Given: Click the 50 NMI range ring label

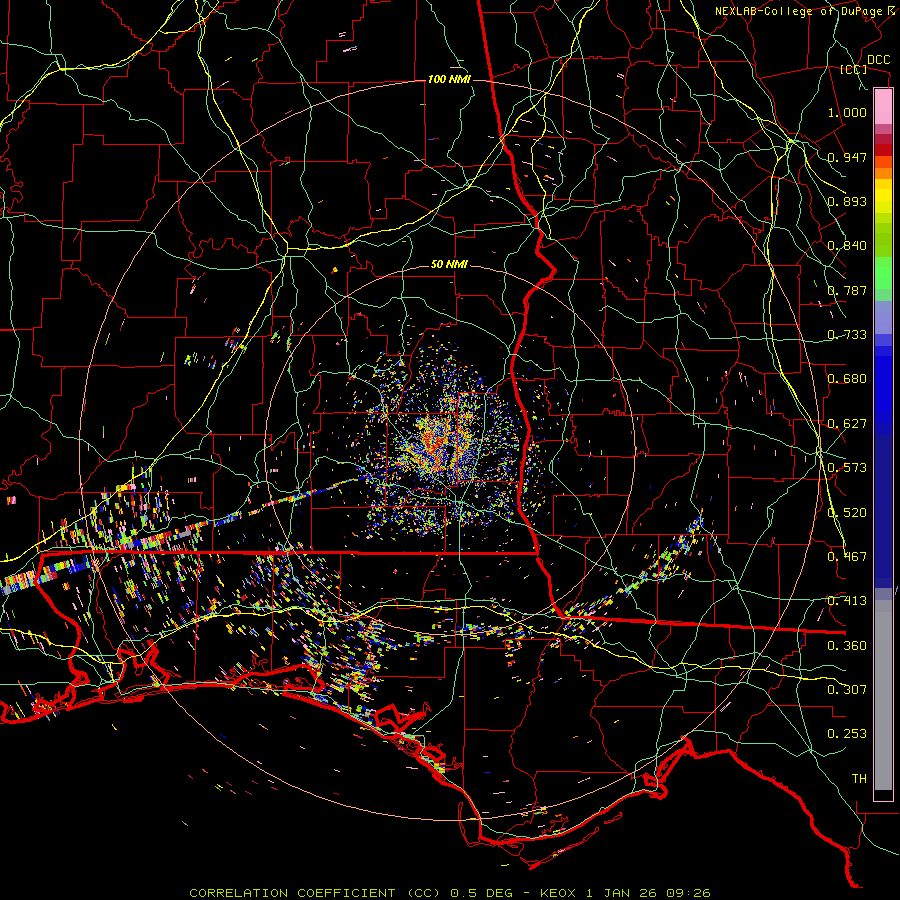Looking at the screenshot, I should [x=449, y=265].
